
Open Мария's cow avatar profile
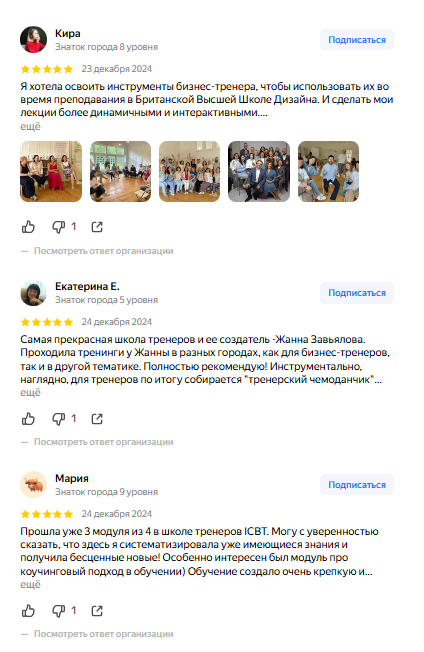pos(34,484)
